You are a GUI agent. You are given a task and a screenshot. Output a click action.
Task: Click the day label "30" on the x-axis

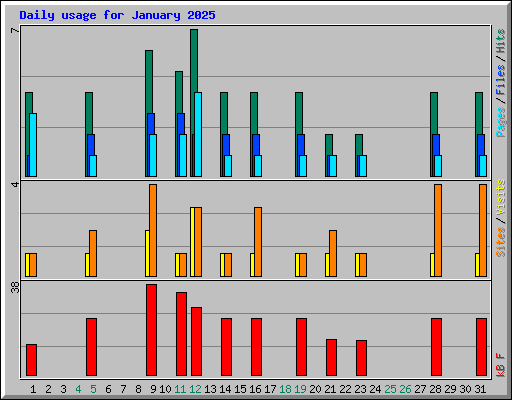click(465, 389)
